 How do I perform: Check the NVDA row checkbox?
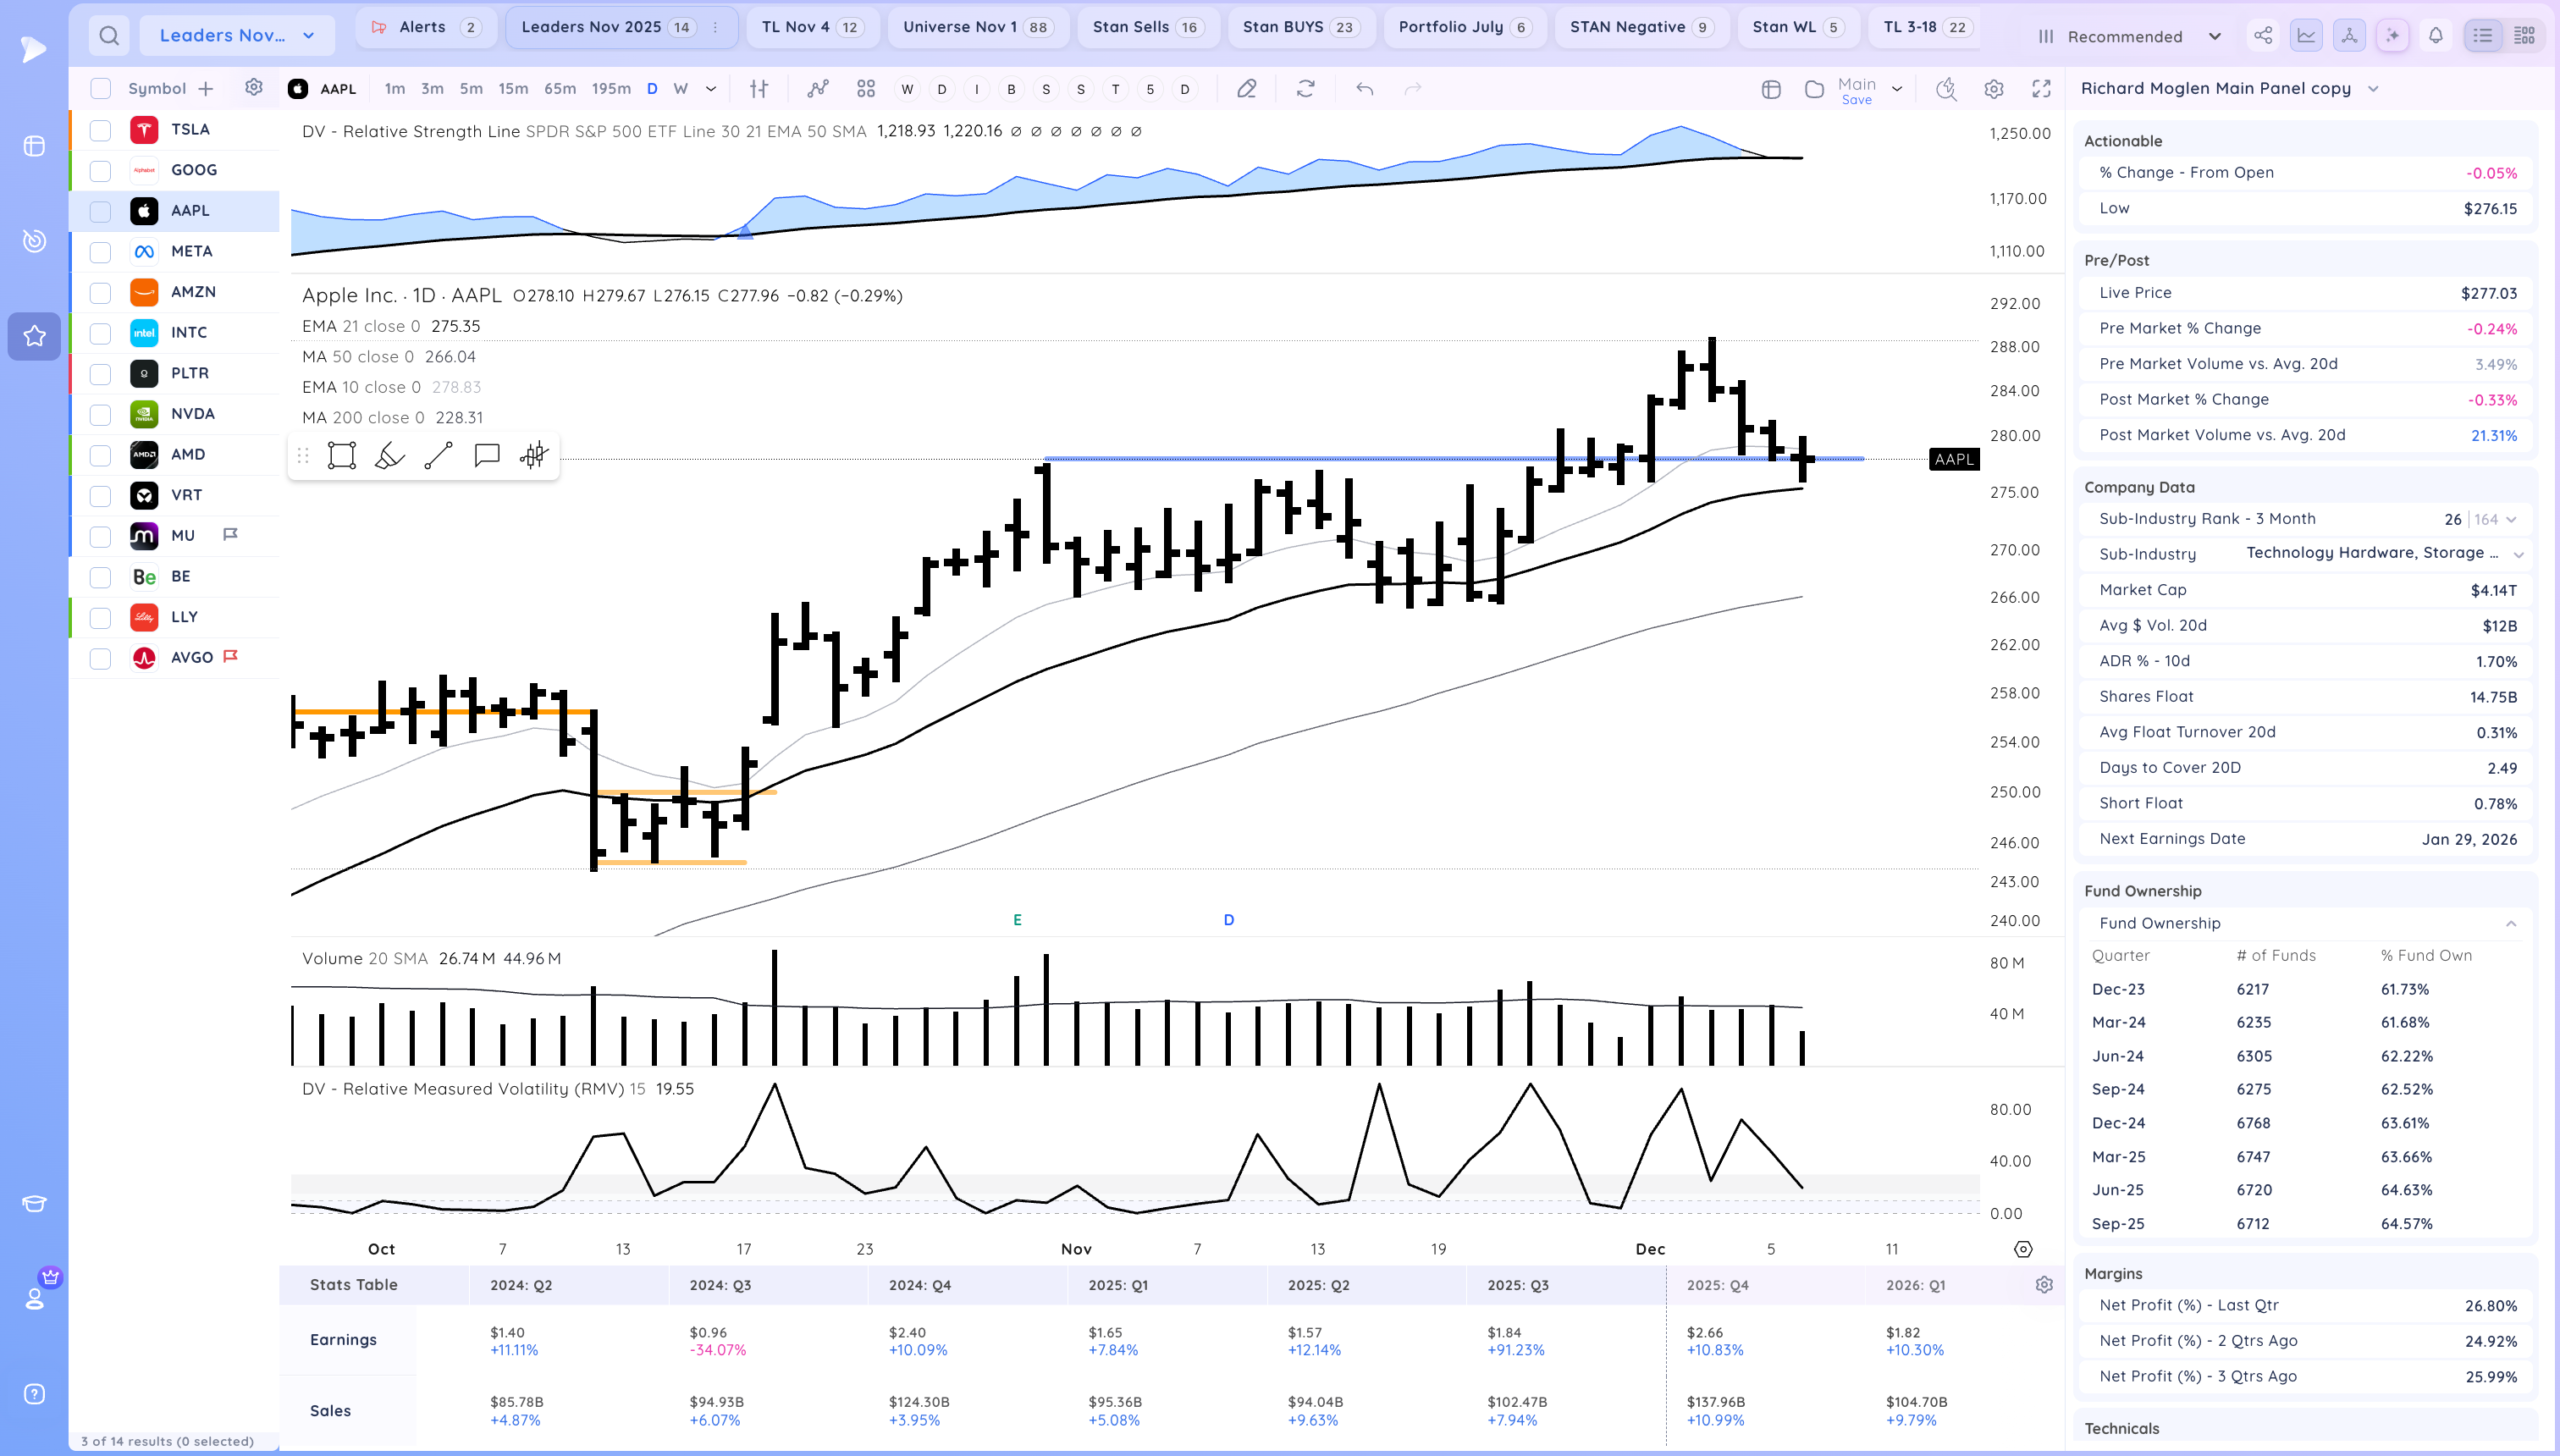(x=101, y=414)
